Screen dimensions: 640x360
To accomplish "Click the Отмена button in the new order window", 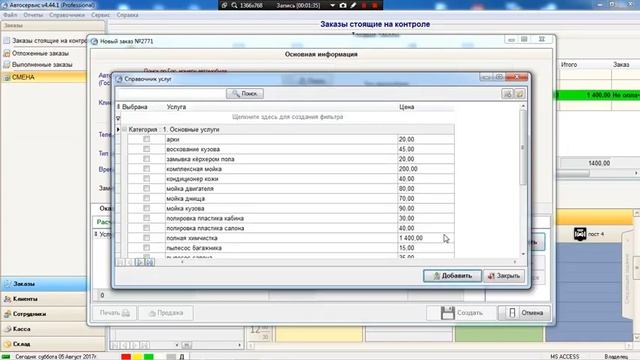I will click(524, 313).
